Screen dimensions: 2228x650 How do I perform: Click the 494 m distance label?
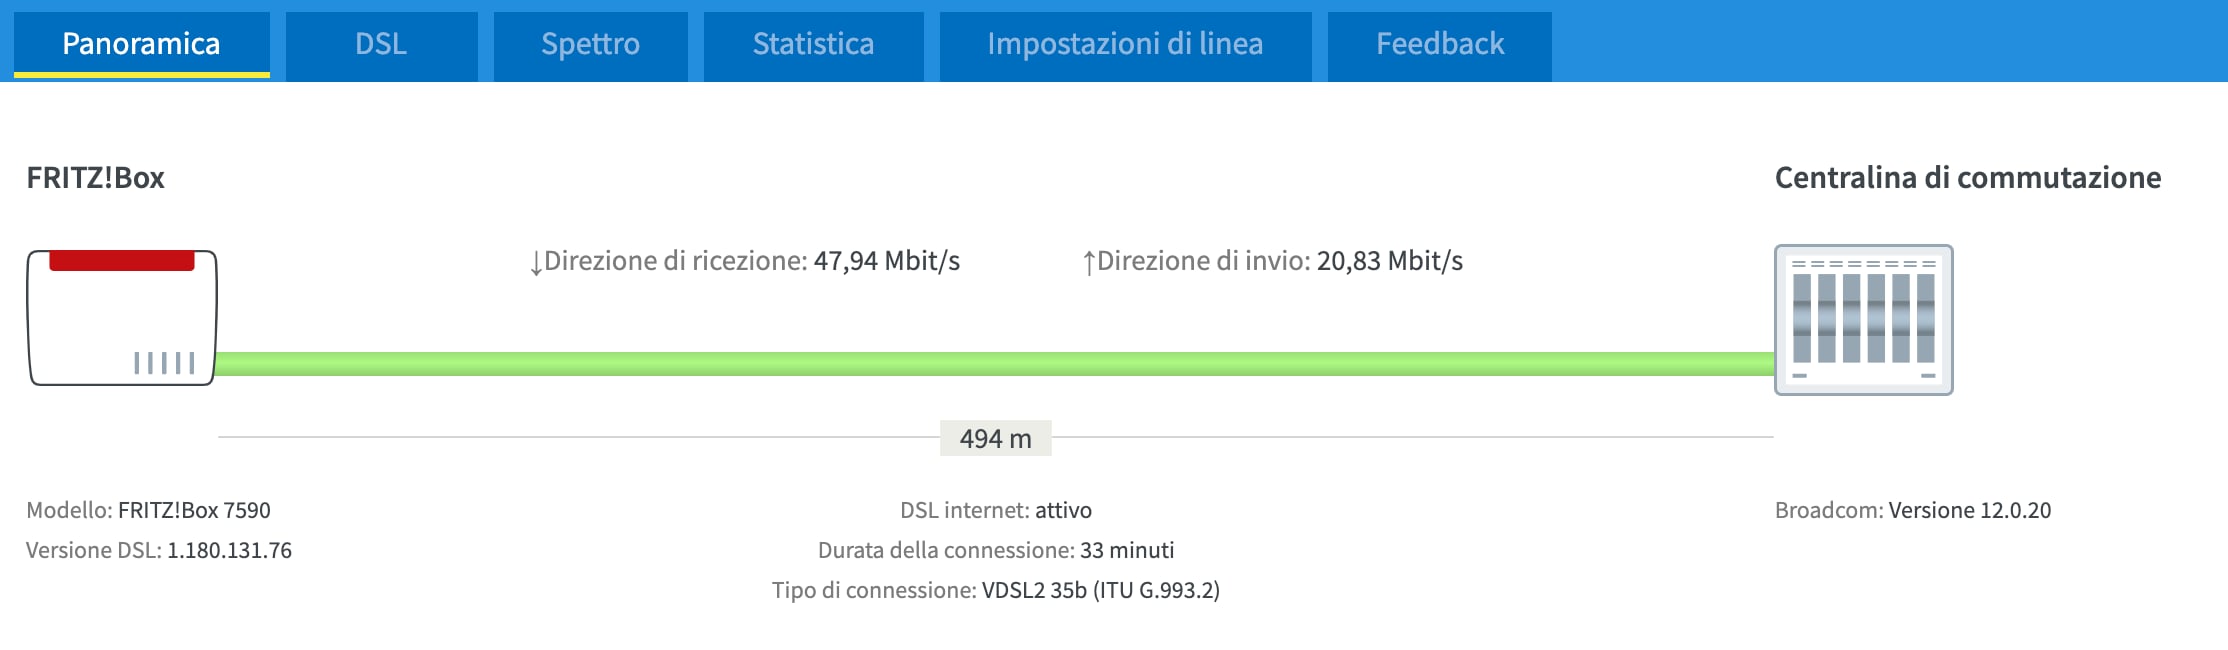tap(995, 438)
